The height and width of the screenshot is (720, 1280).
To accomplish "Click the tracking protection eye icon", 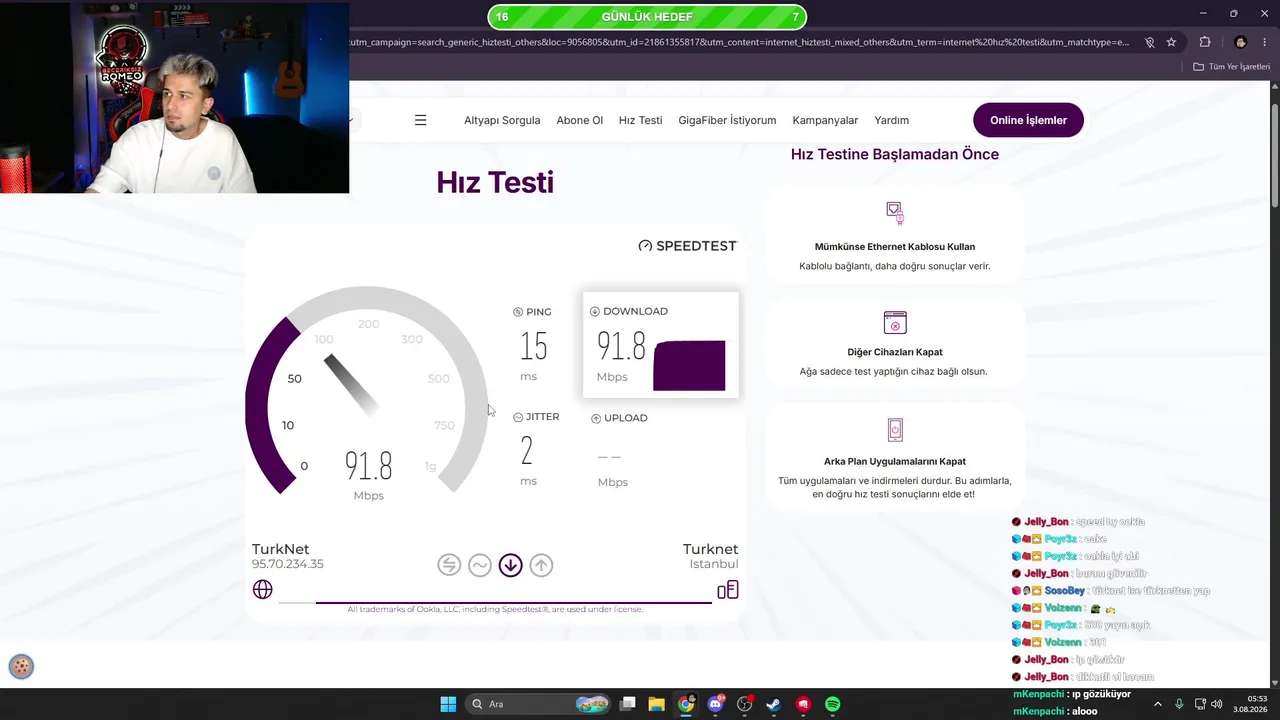I will [1149, 42].
